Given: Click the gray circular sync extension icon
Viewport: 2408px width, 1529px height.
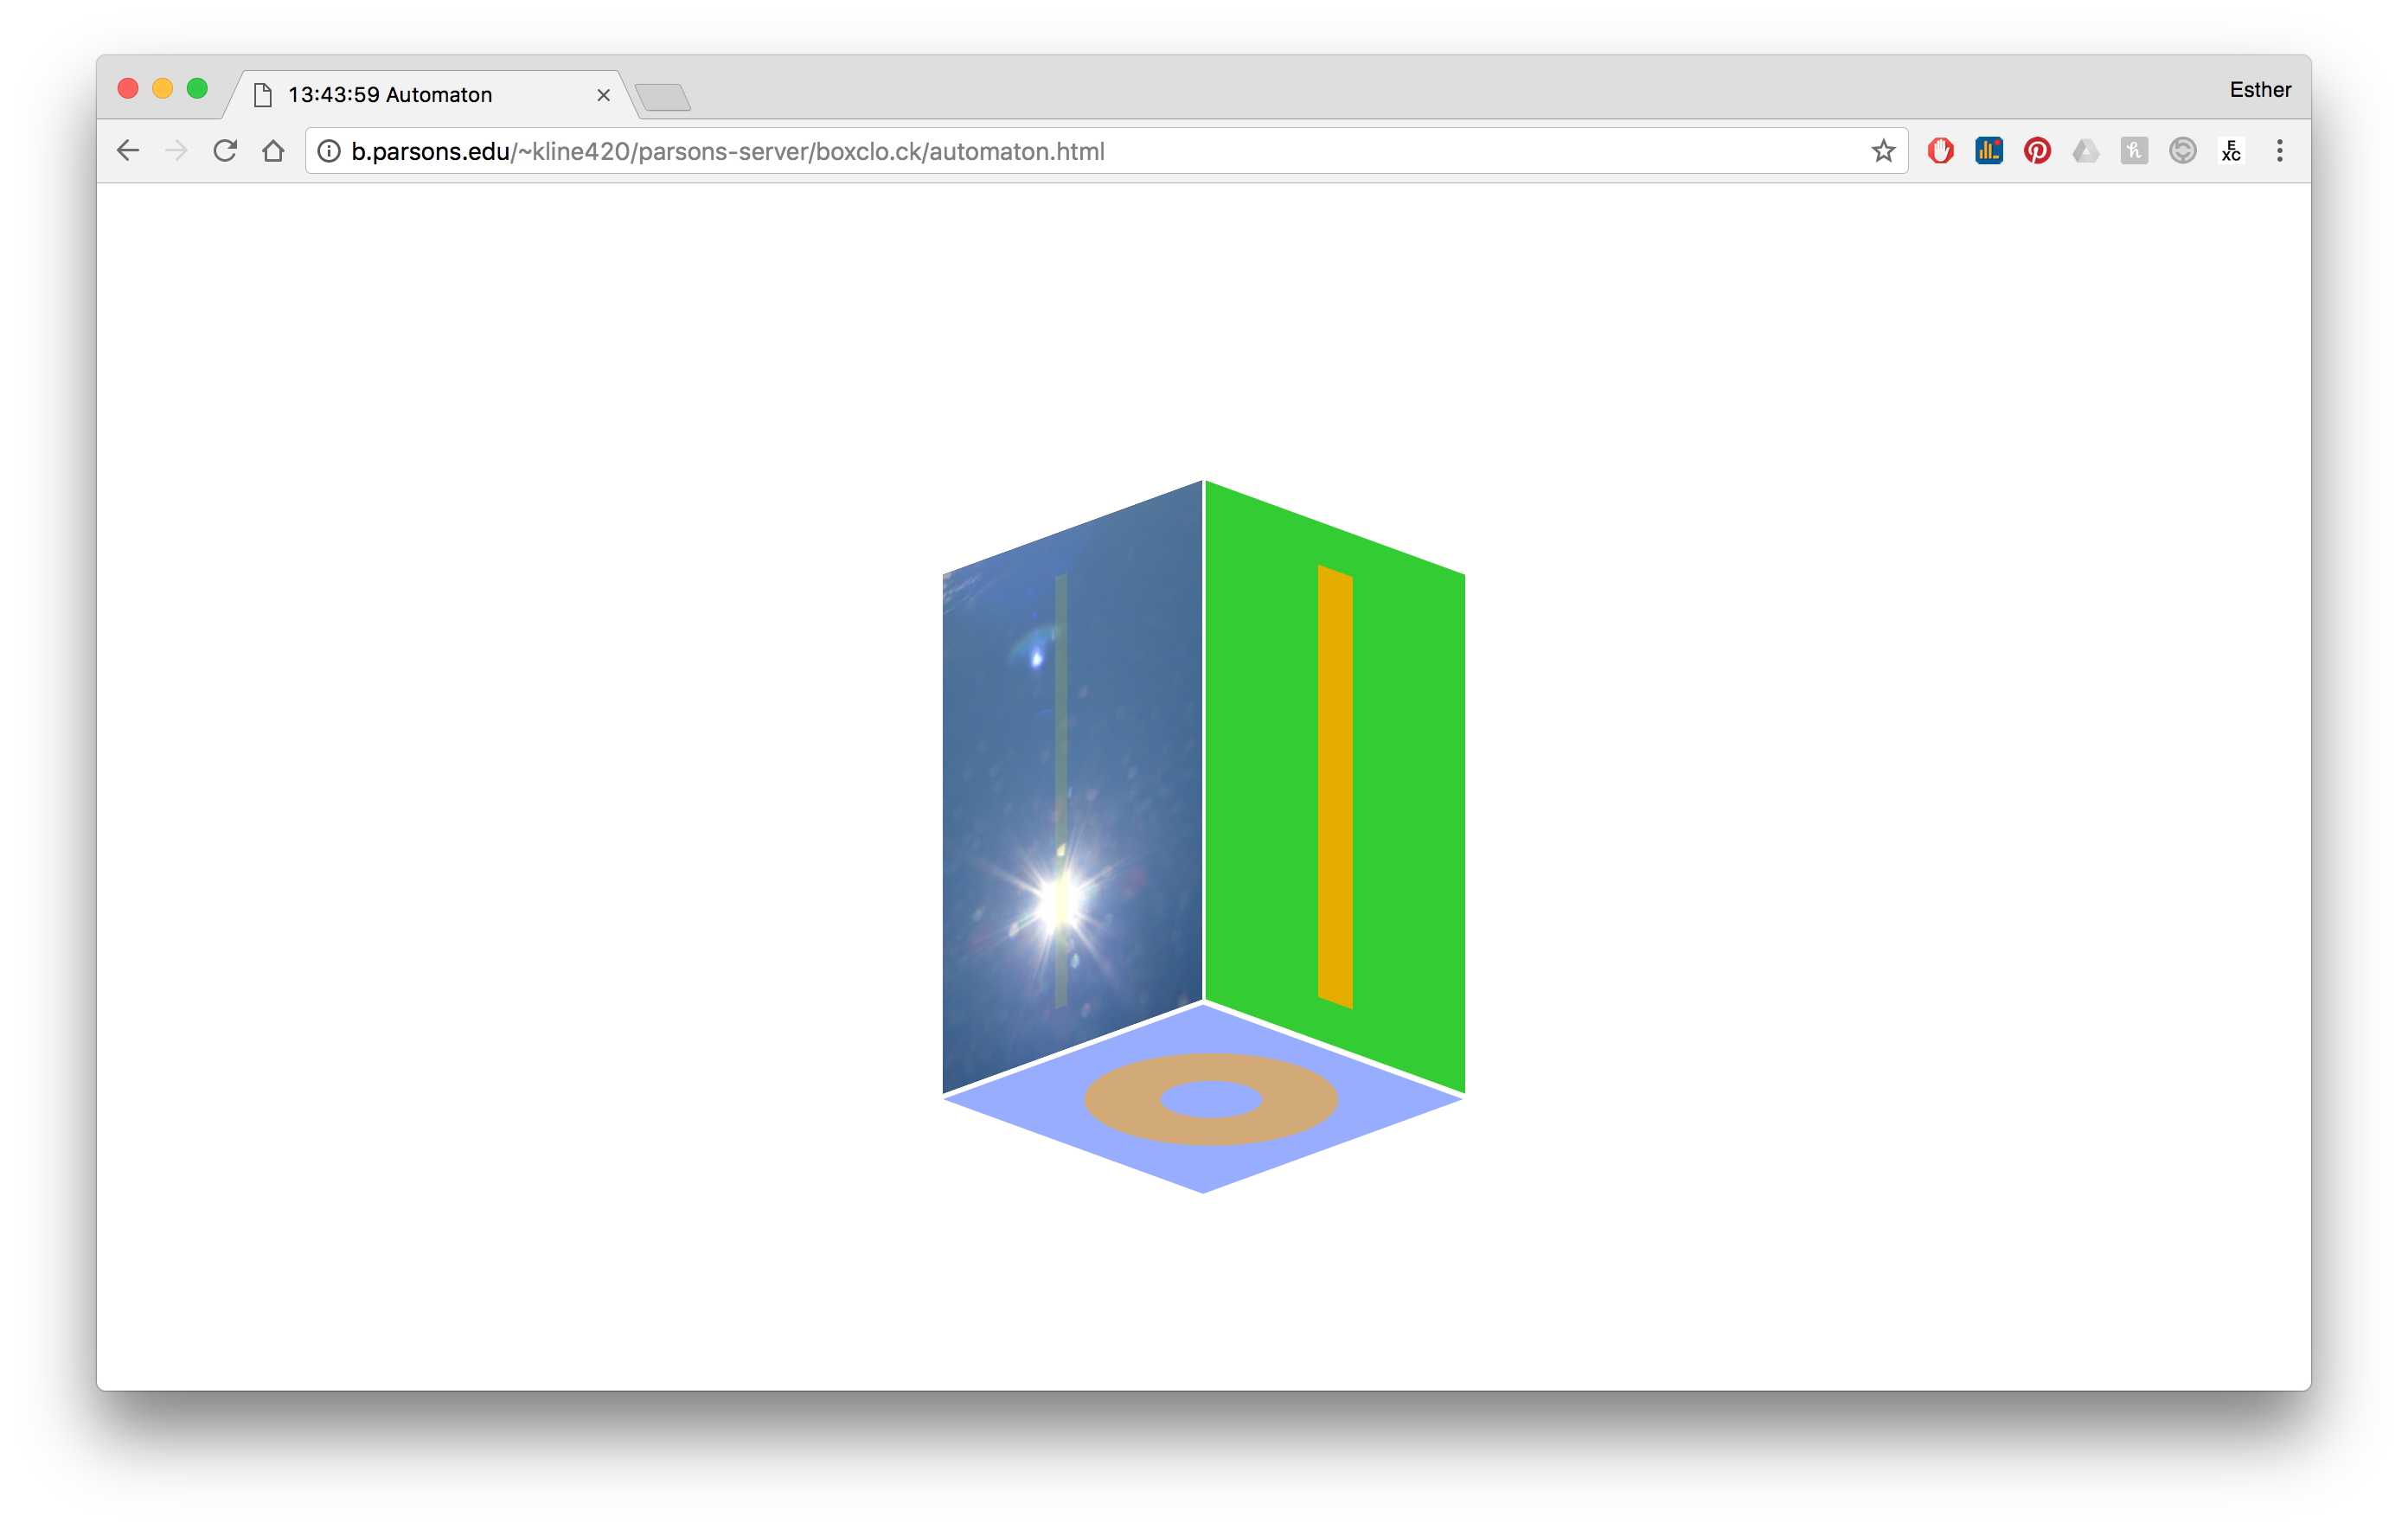Looking at the screenshot, I should 2182,151.
